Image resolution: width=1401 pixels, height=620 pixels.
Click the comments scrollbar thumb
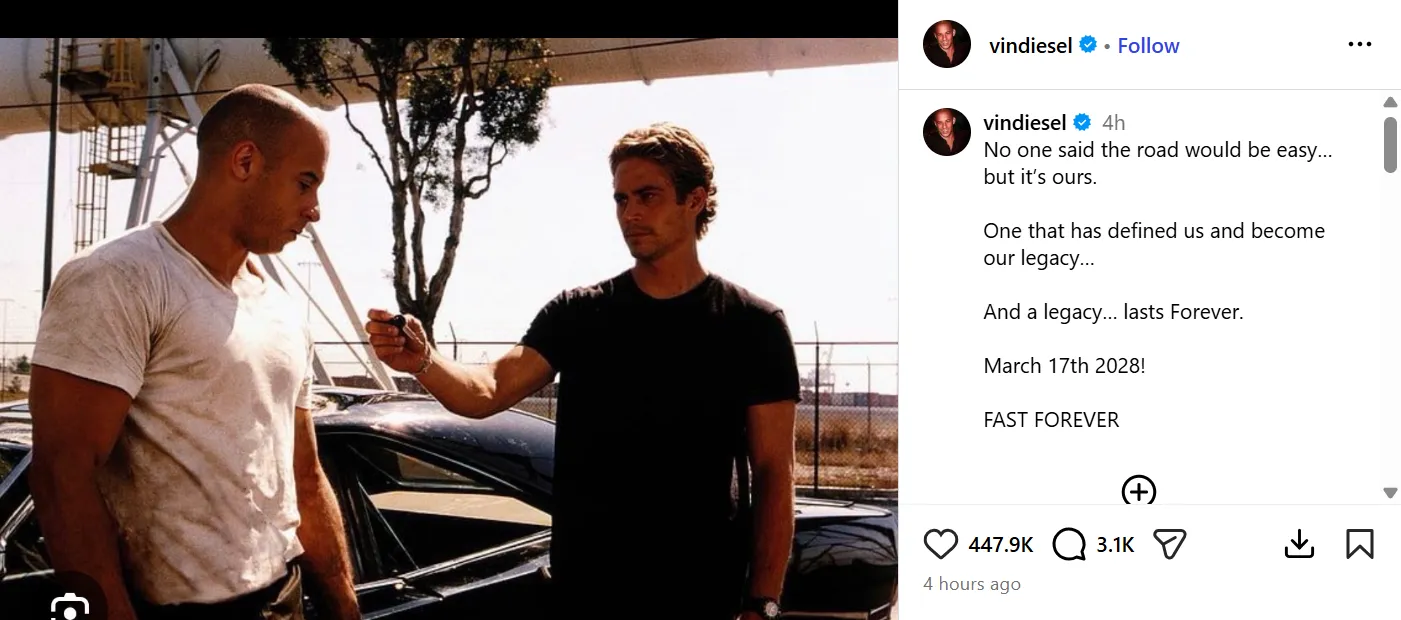coord(1390,144)
